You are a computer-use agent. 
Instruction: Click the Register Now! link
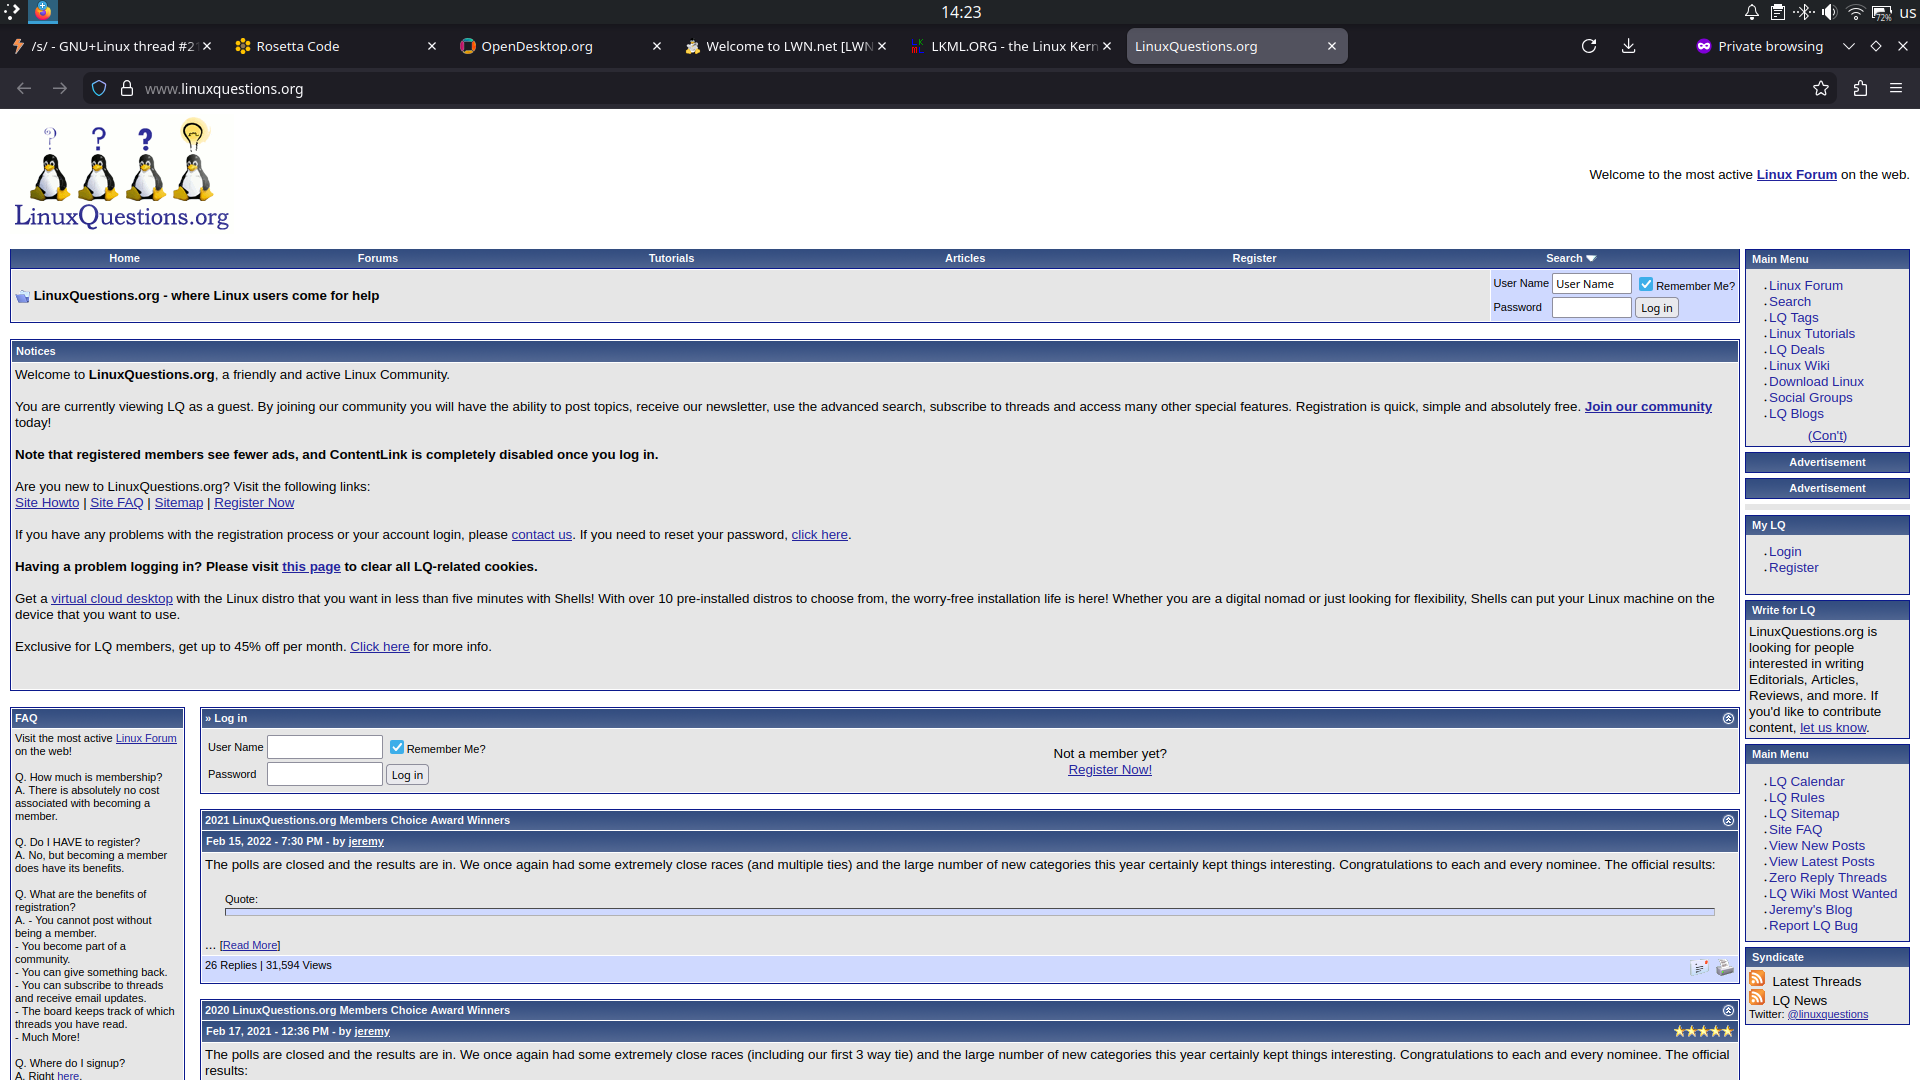click(x=1109, y=770)
